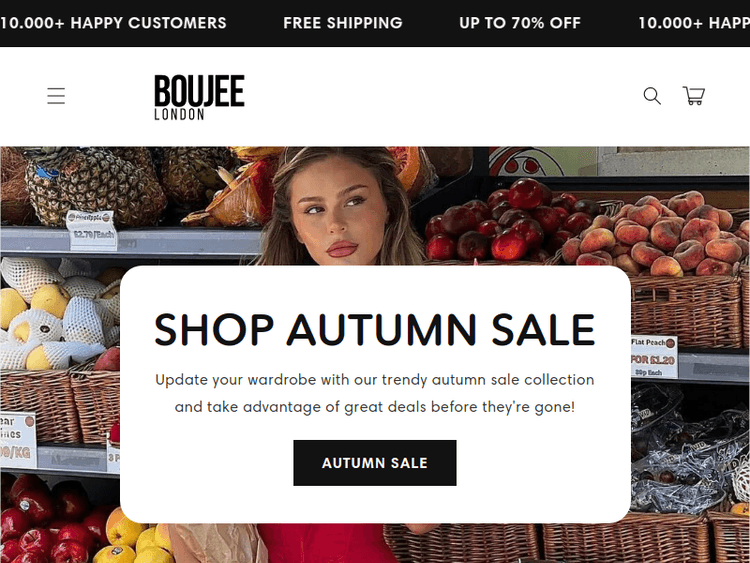Click the AUTUMN SALE button

click(375, 463)
